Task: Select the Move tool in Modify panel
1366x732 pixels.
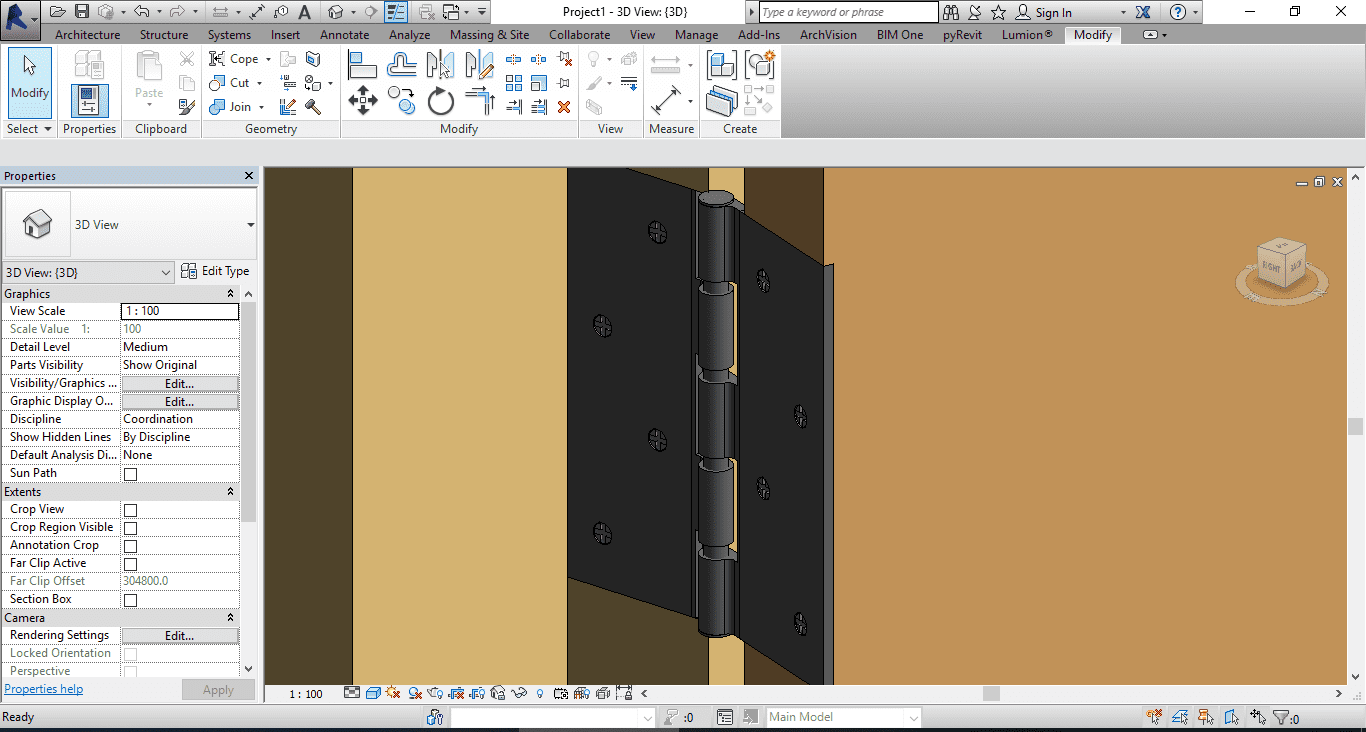Action: [x=362, y=101]
